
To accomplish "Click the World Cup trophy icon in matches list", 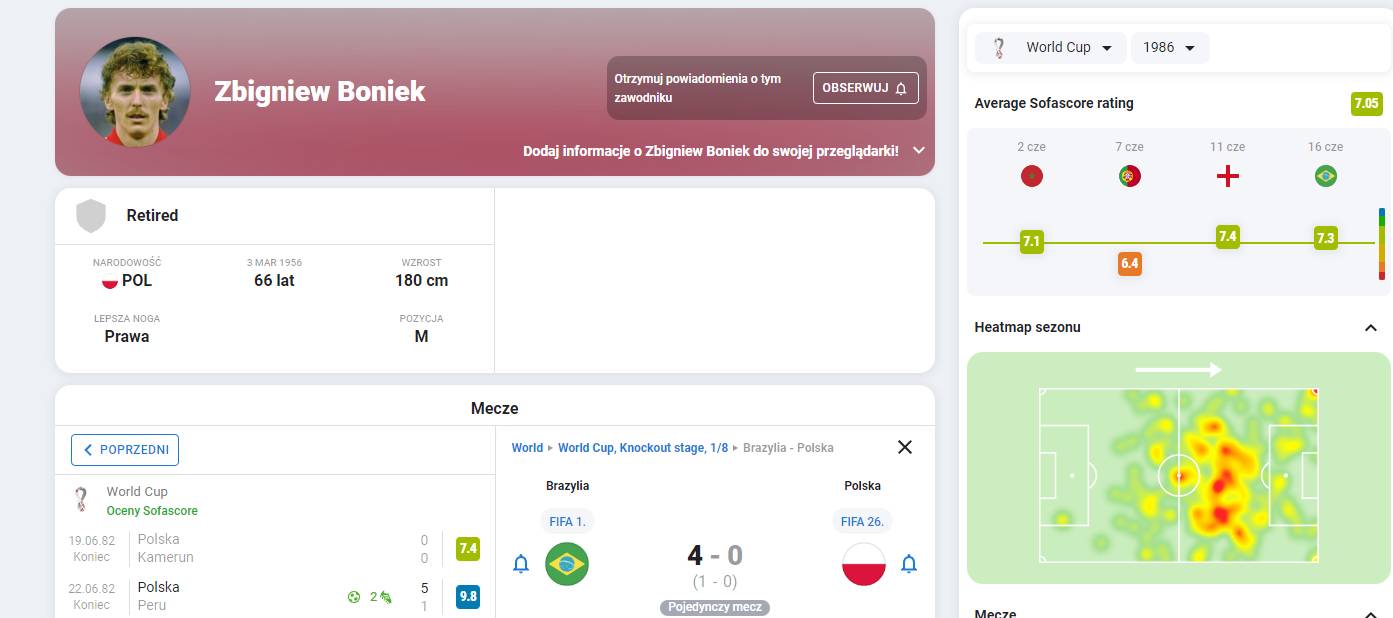I will [x=82, y=499].
